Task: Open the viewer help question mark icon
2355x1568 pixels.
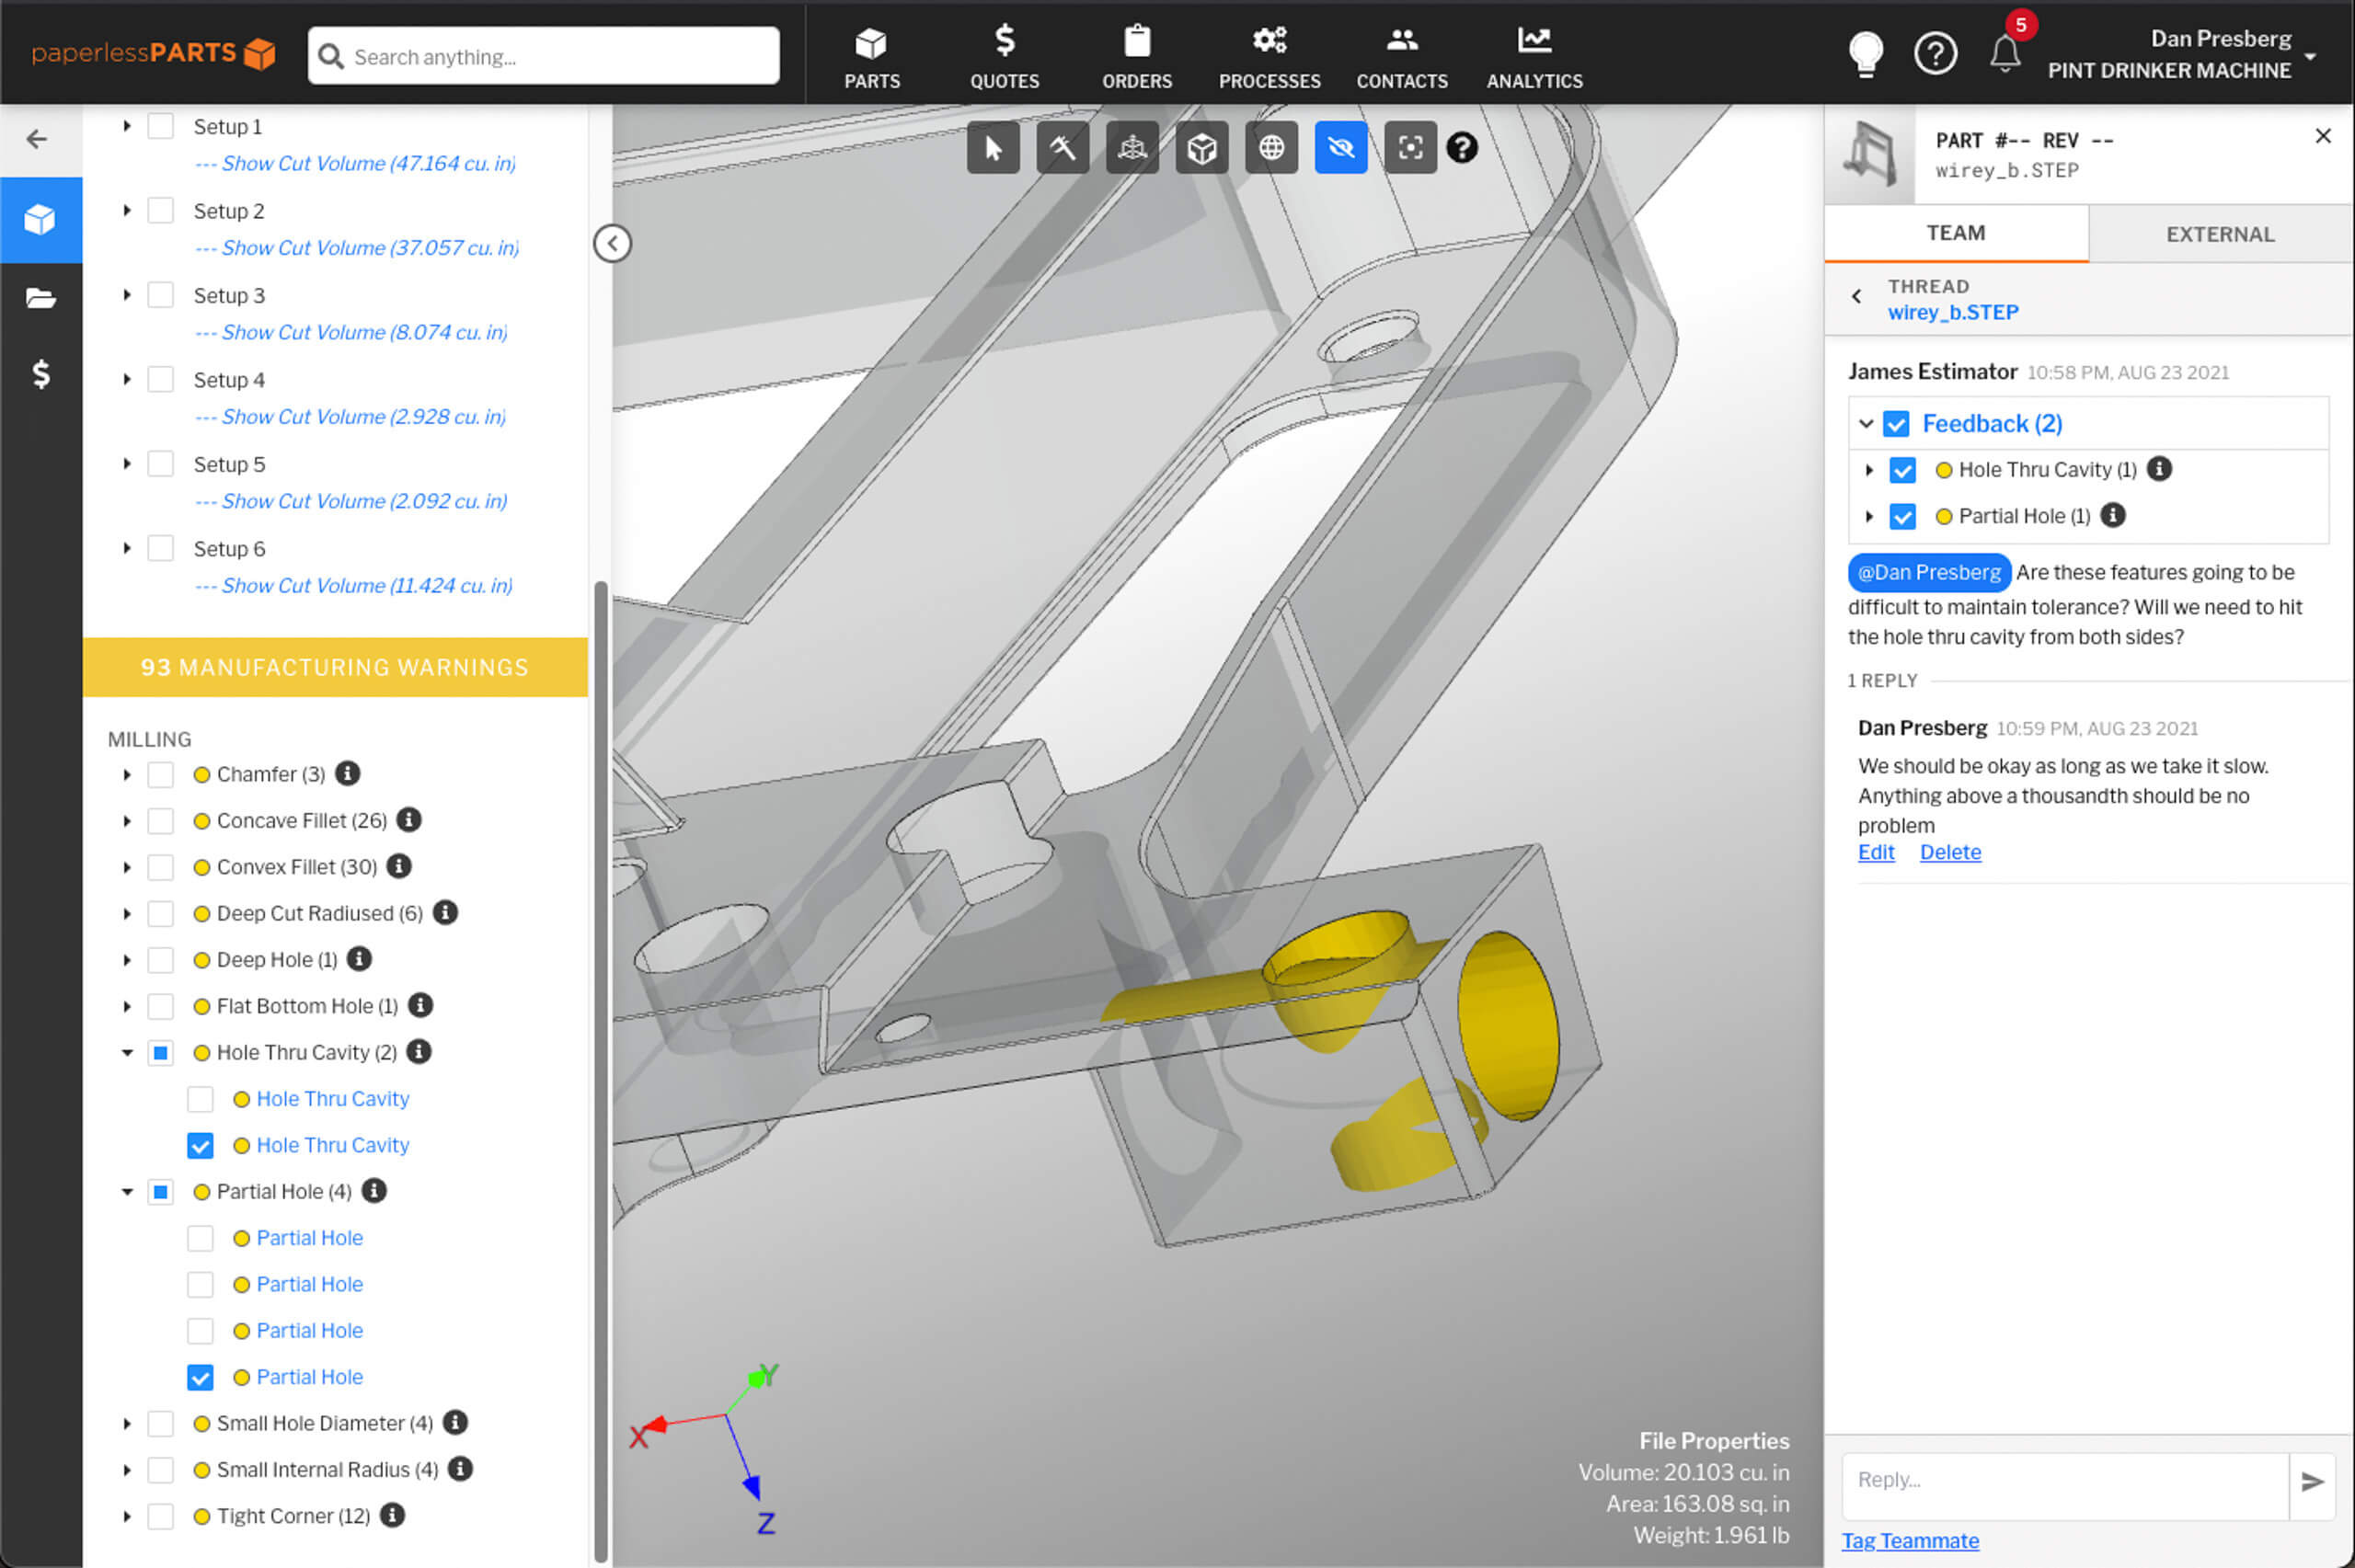Action: (1462, 147)
